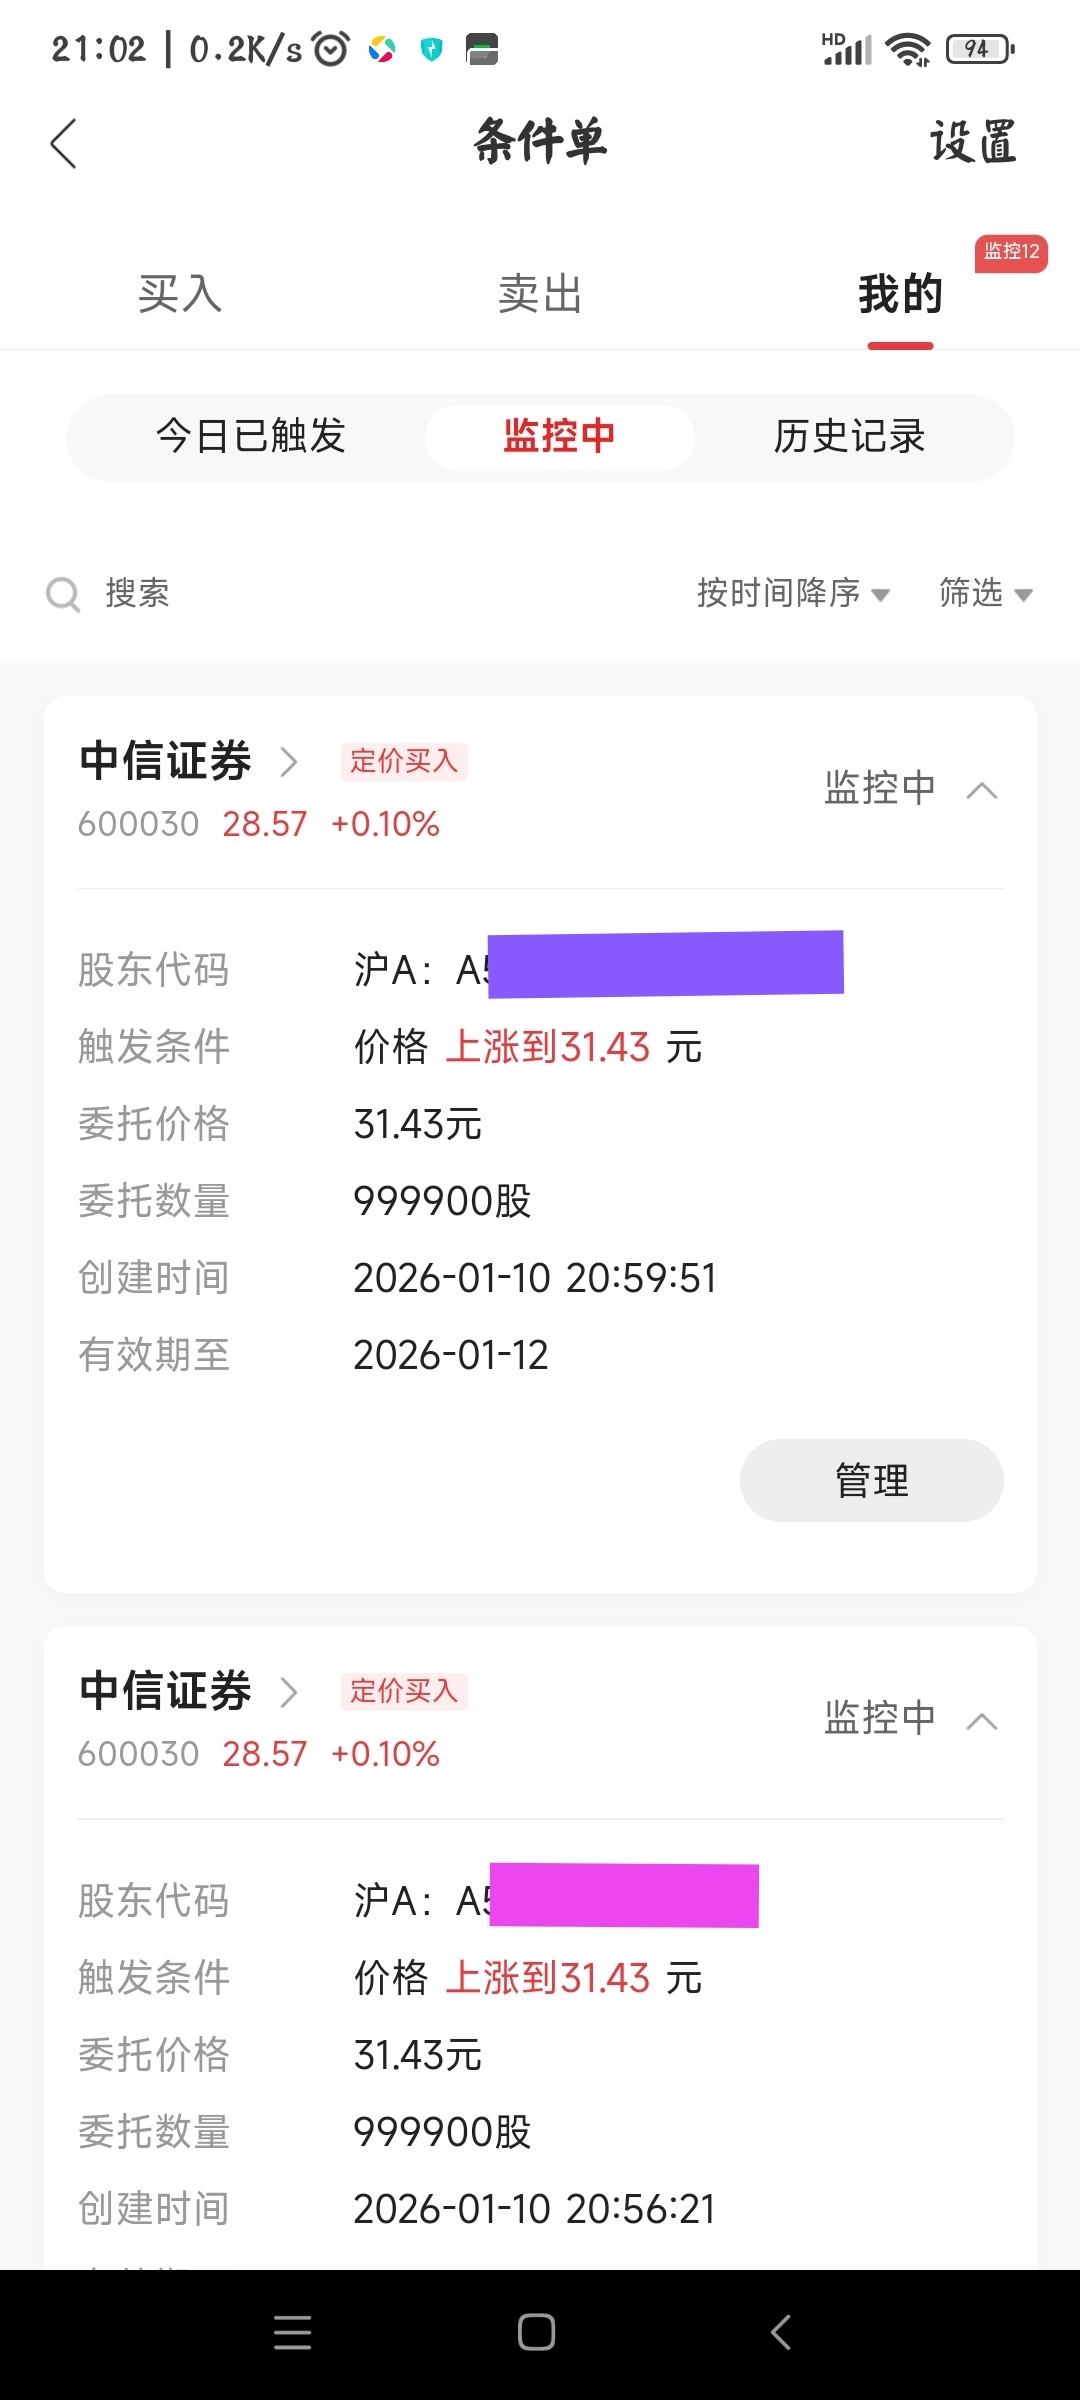Viewport: 1080px width, 2400px height.
Task: Open the 筛选 filter dropdown
Action: coord(985,593)
